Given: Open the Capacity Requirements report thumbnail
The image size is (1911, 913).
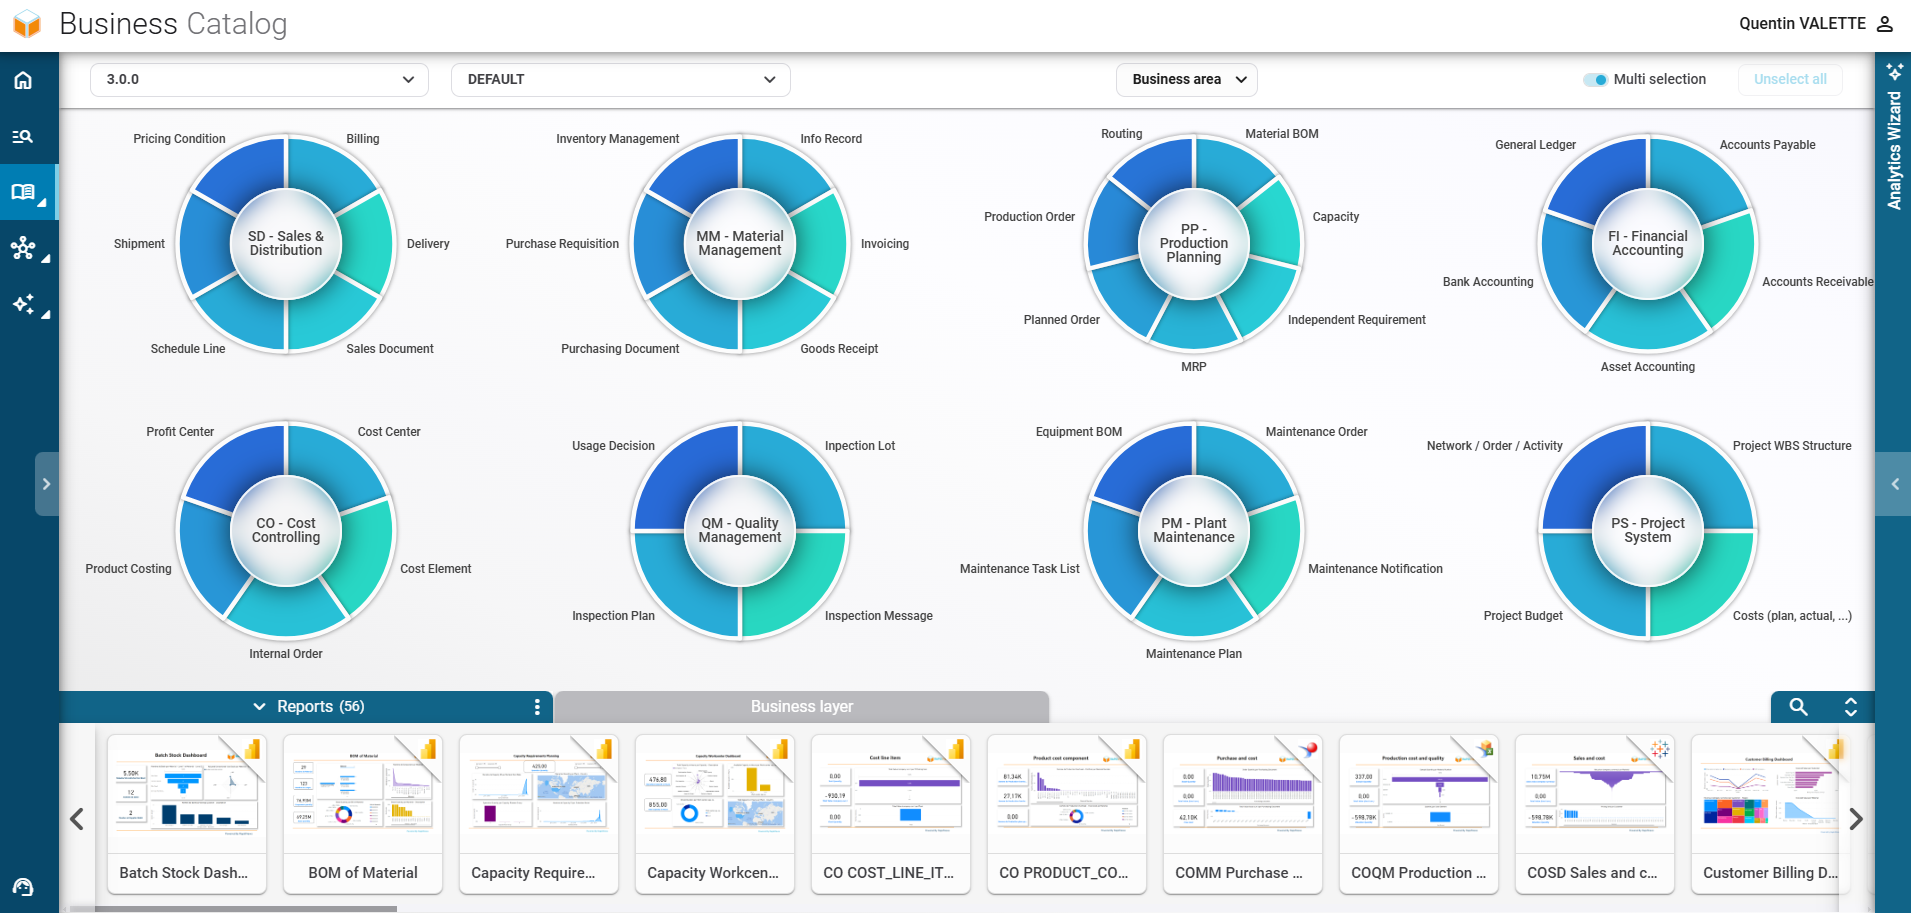Looking at the screenshot, I should point(539,814).
